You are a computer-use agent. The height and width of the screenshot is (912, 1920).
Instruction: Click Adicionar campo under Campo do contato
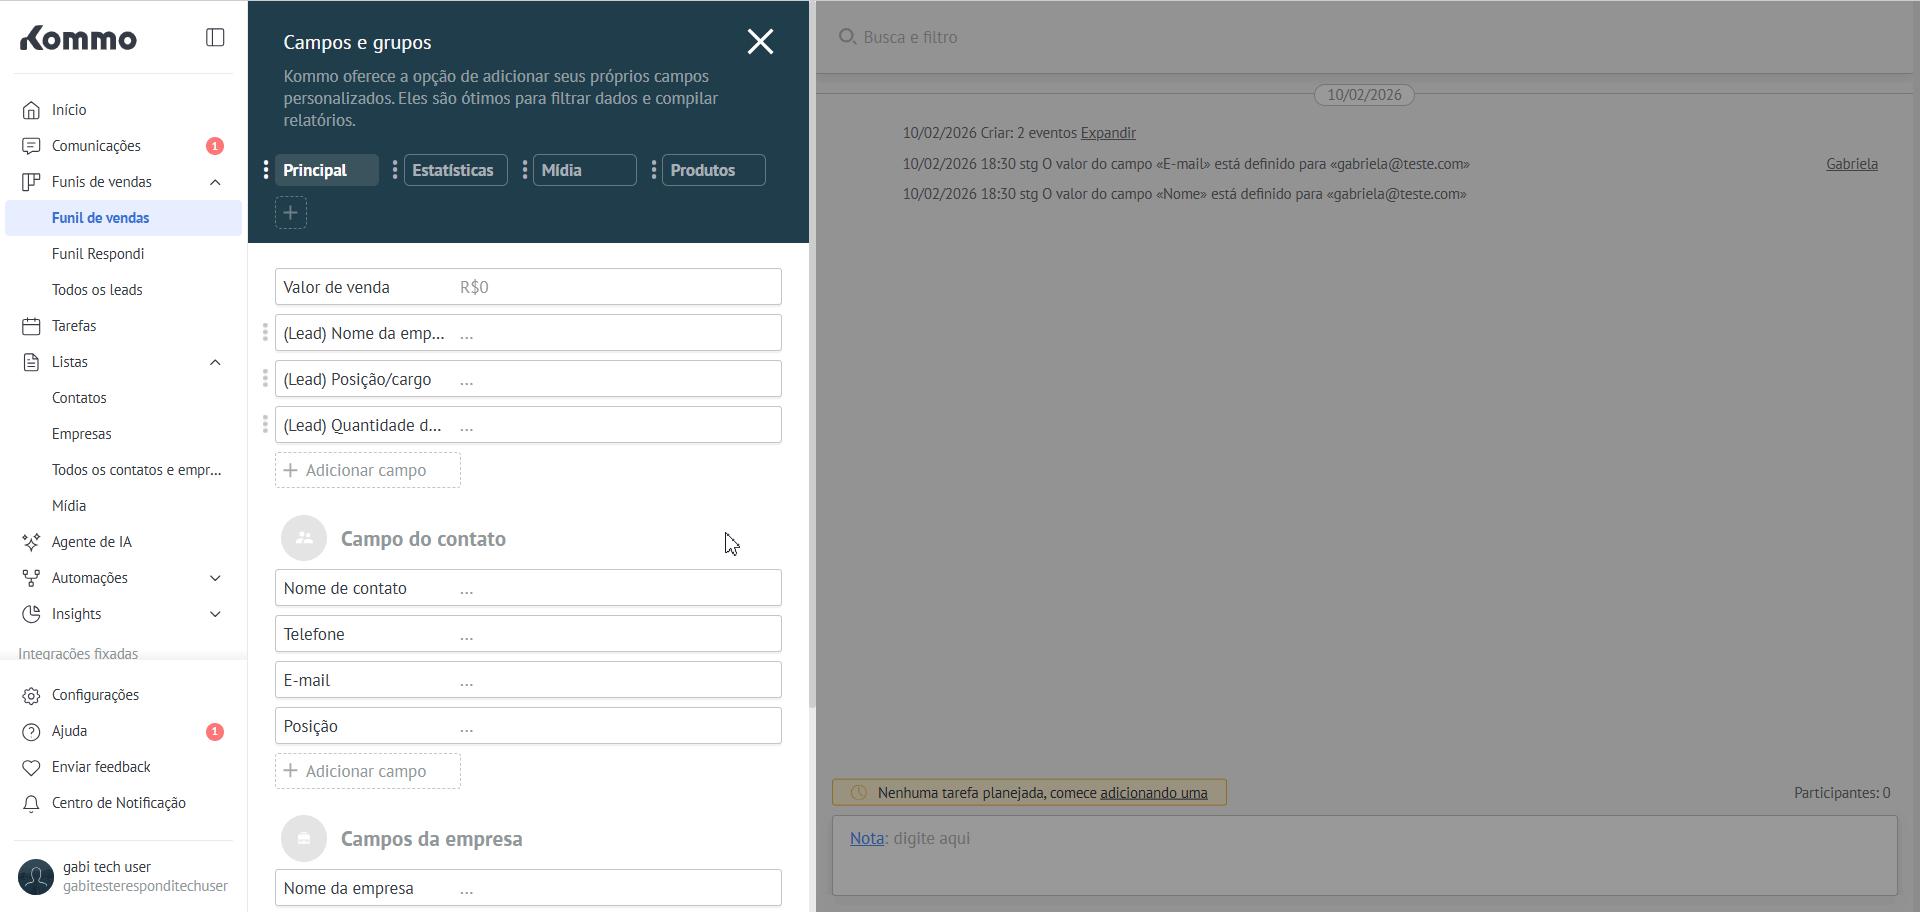coord(368,771)
